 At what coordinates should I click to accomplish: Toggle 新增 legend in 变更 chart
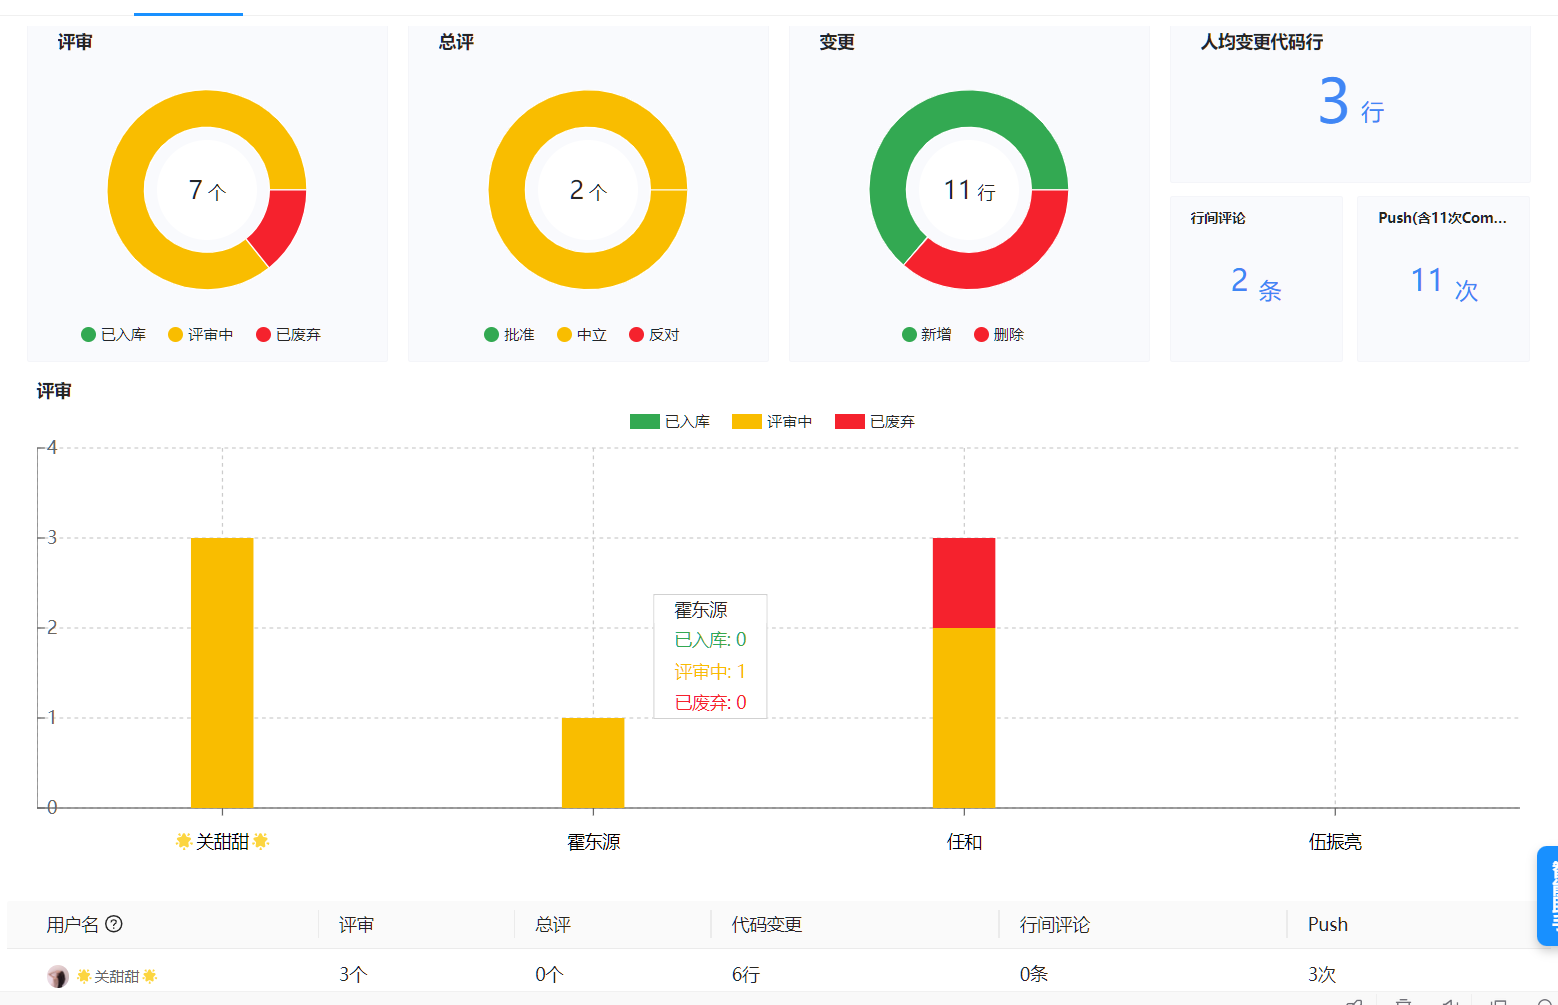926,335
